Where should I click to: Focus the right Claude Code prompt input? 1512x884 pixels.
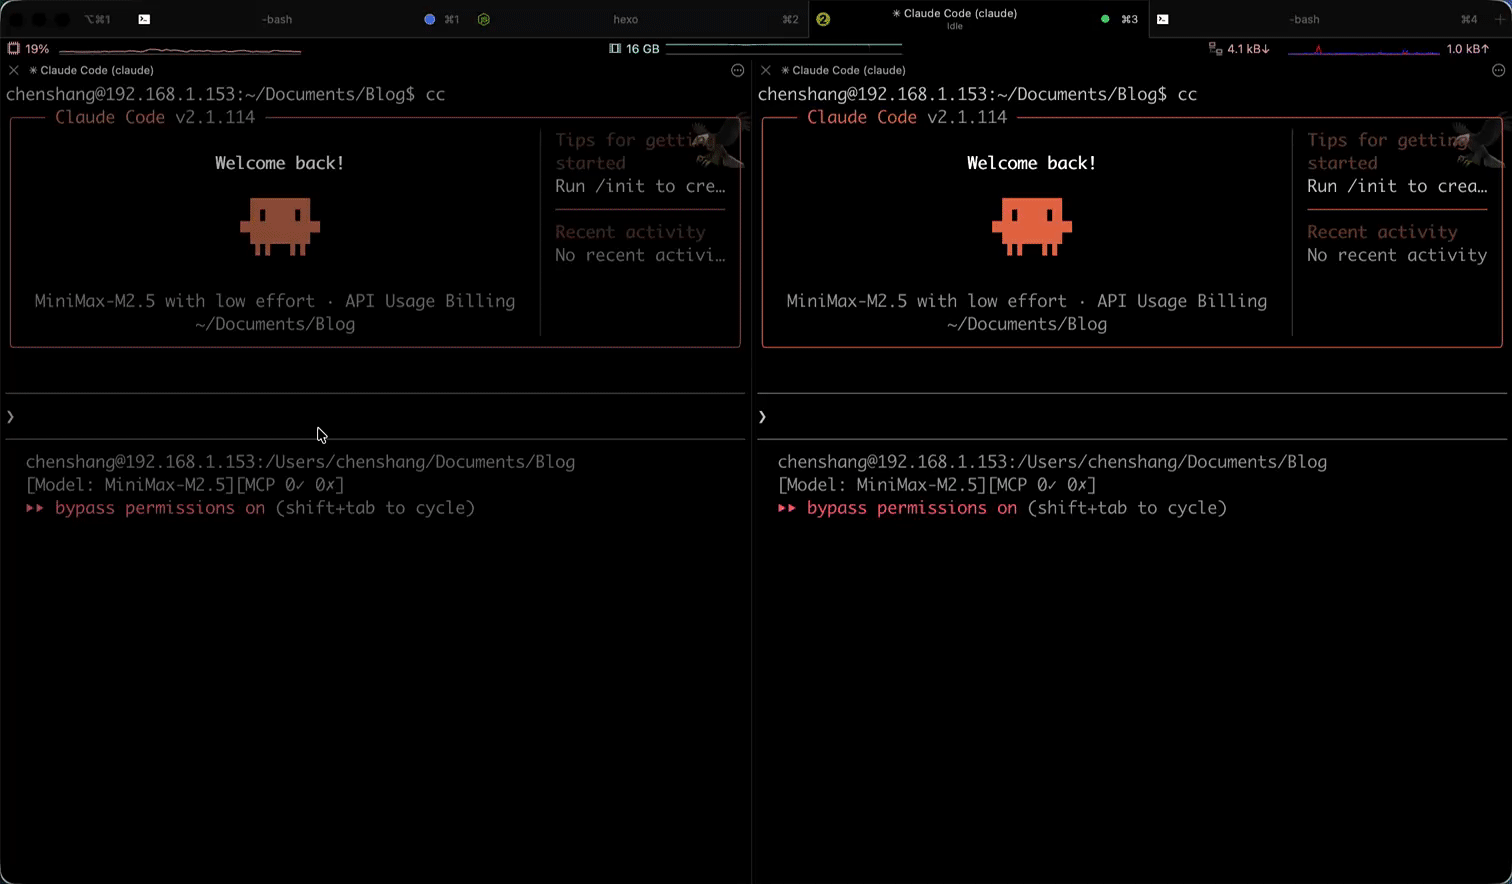pos(1130,416)
